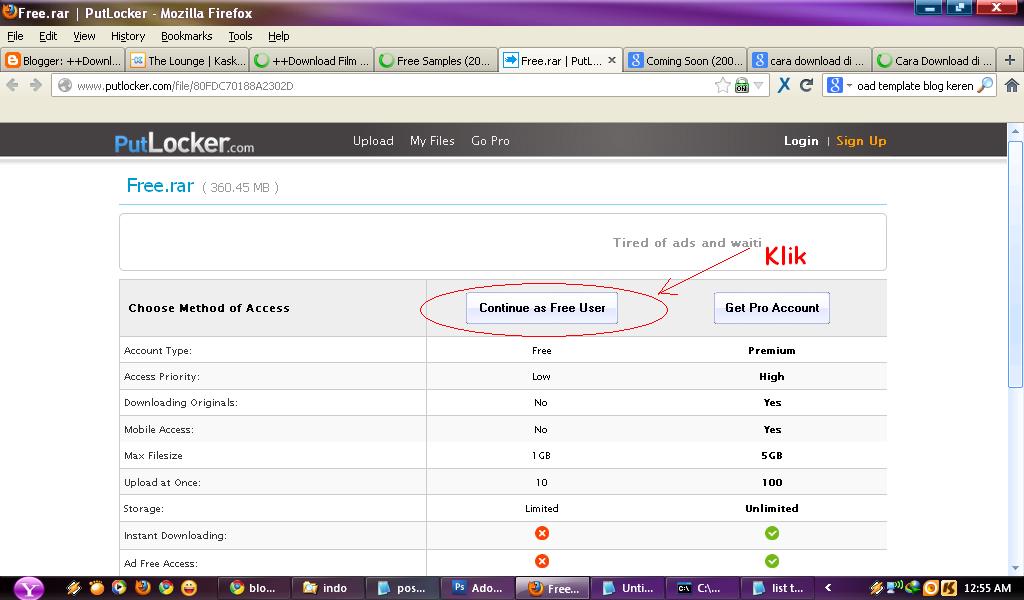Viewport: 1024px width, 600px height.
Task: Click the magnifier search icon
Action: [x=985, y=85]
